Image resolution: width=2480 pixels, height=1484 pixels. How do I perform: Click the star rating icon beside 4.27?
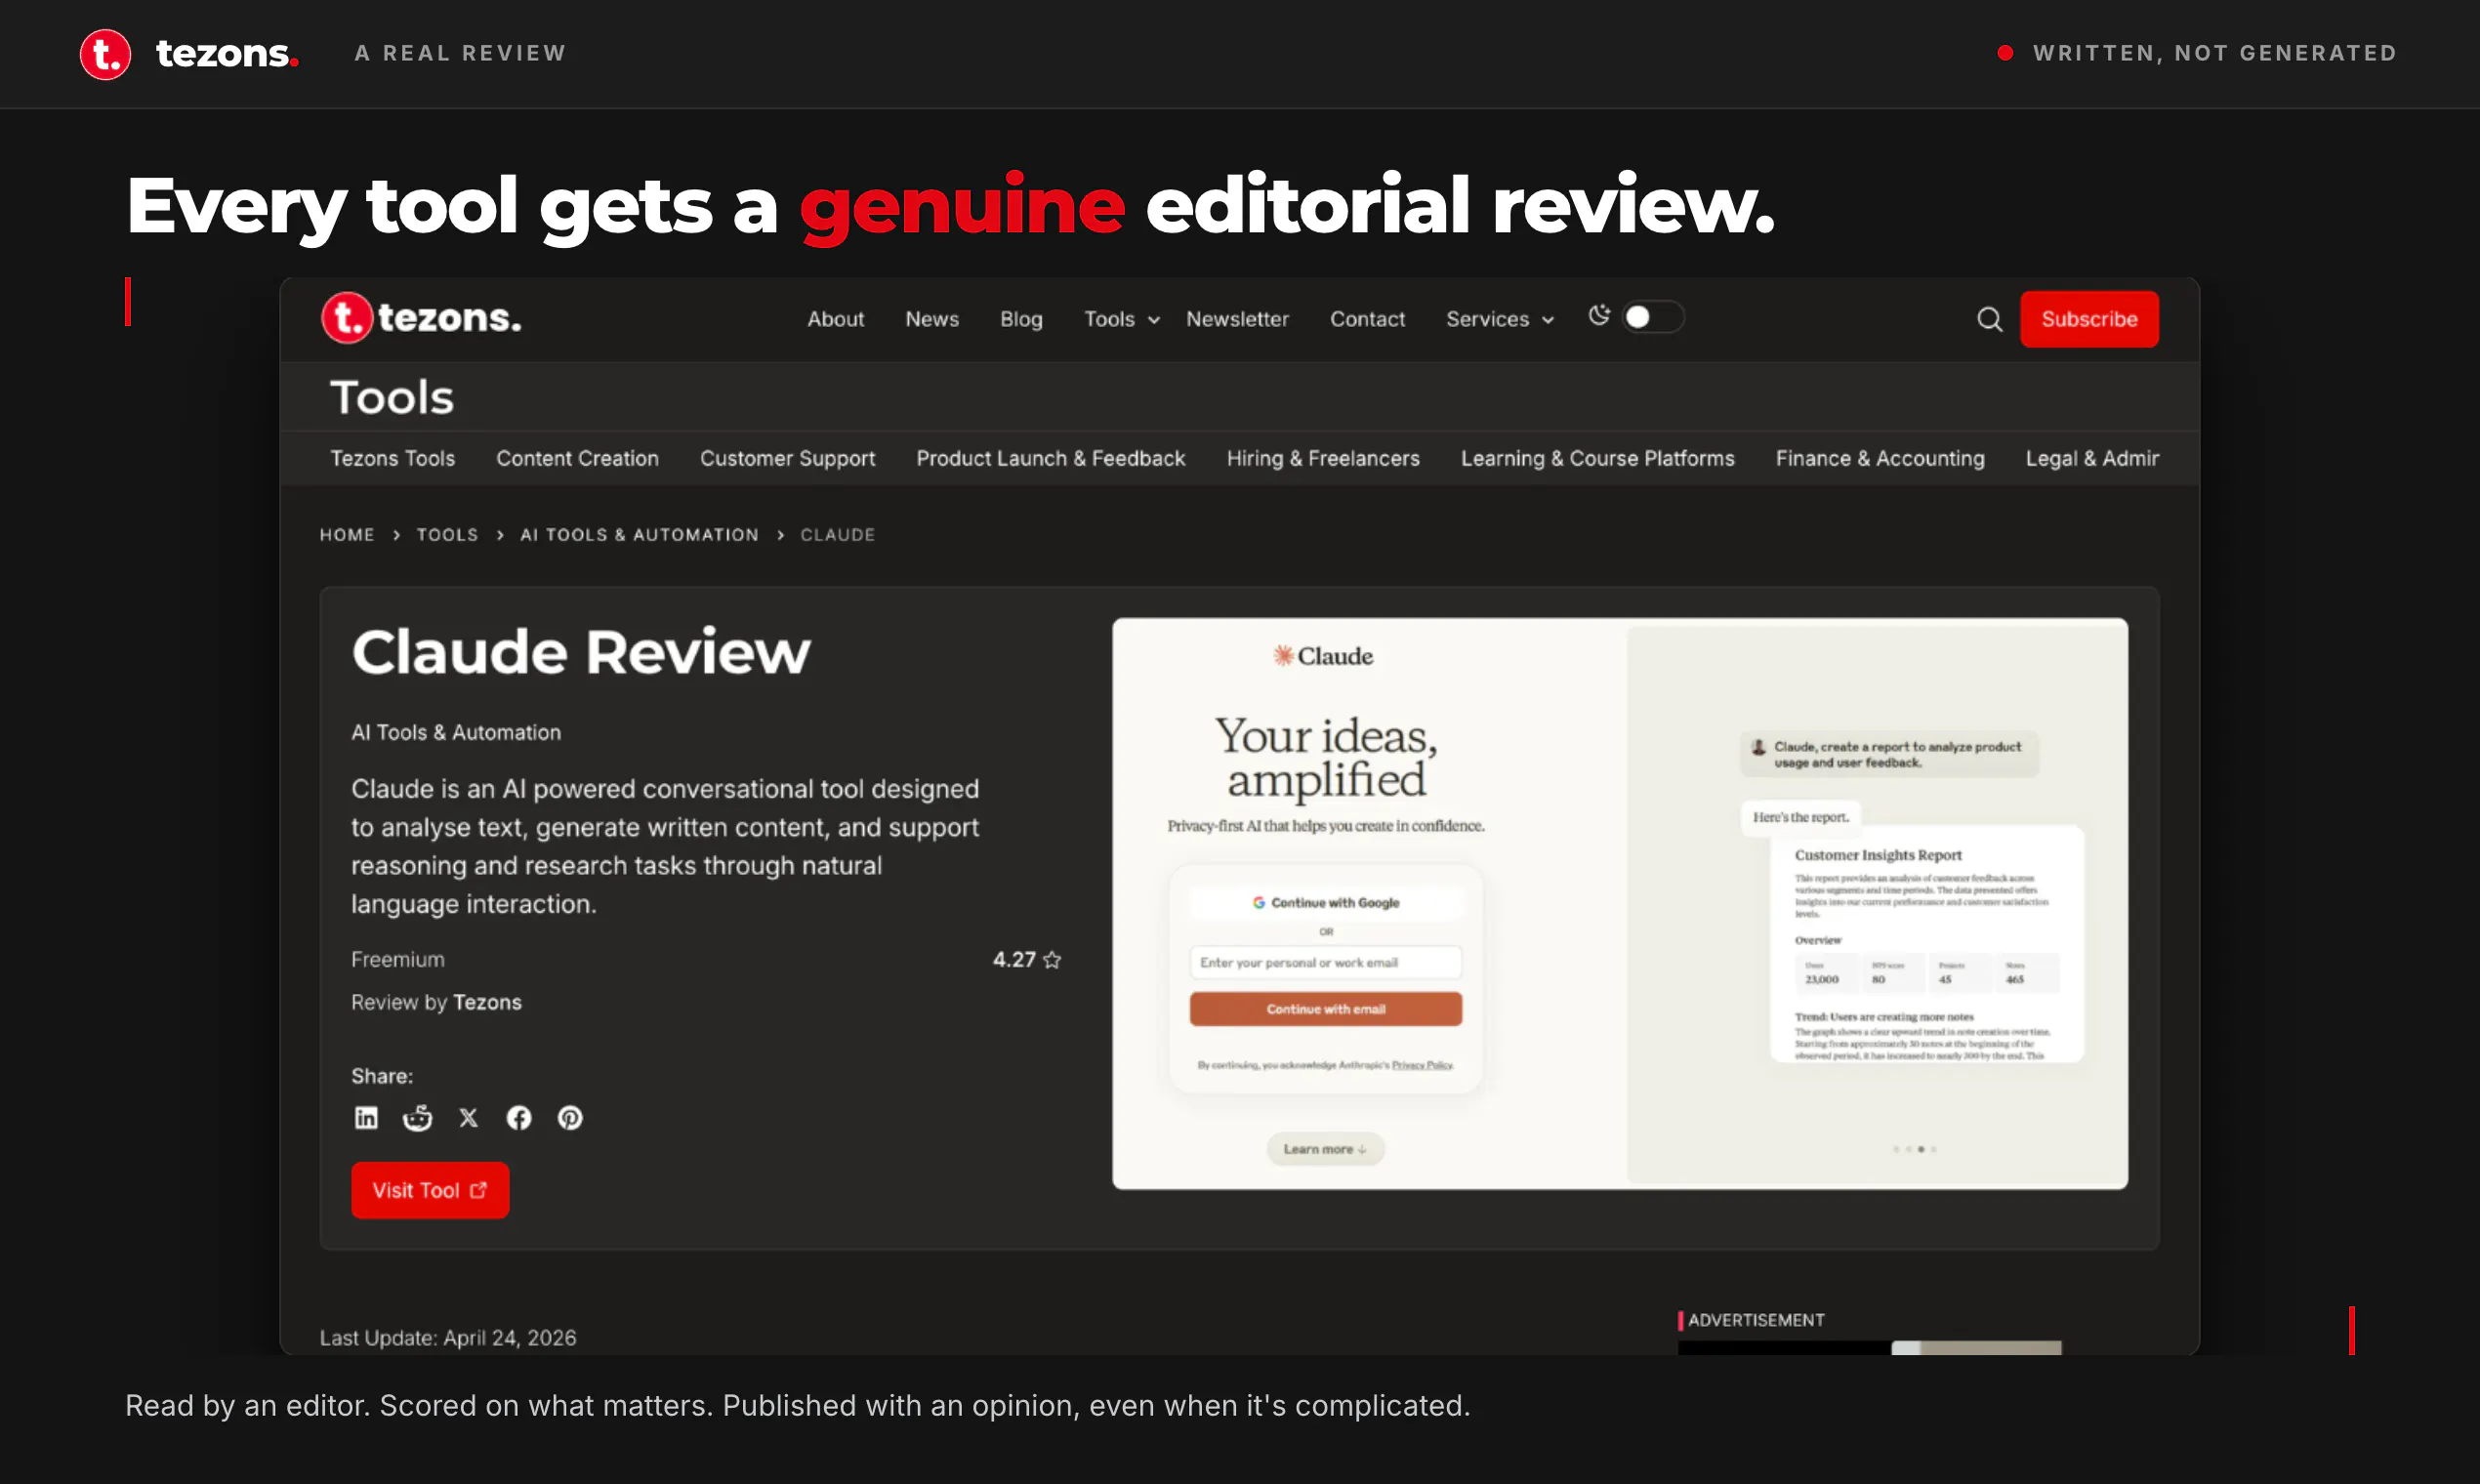(x=1052, y=959)
